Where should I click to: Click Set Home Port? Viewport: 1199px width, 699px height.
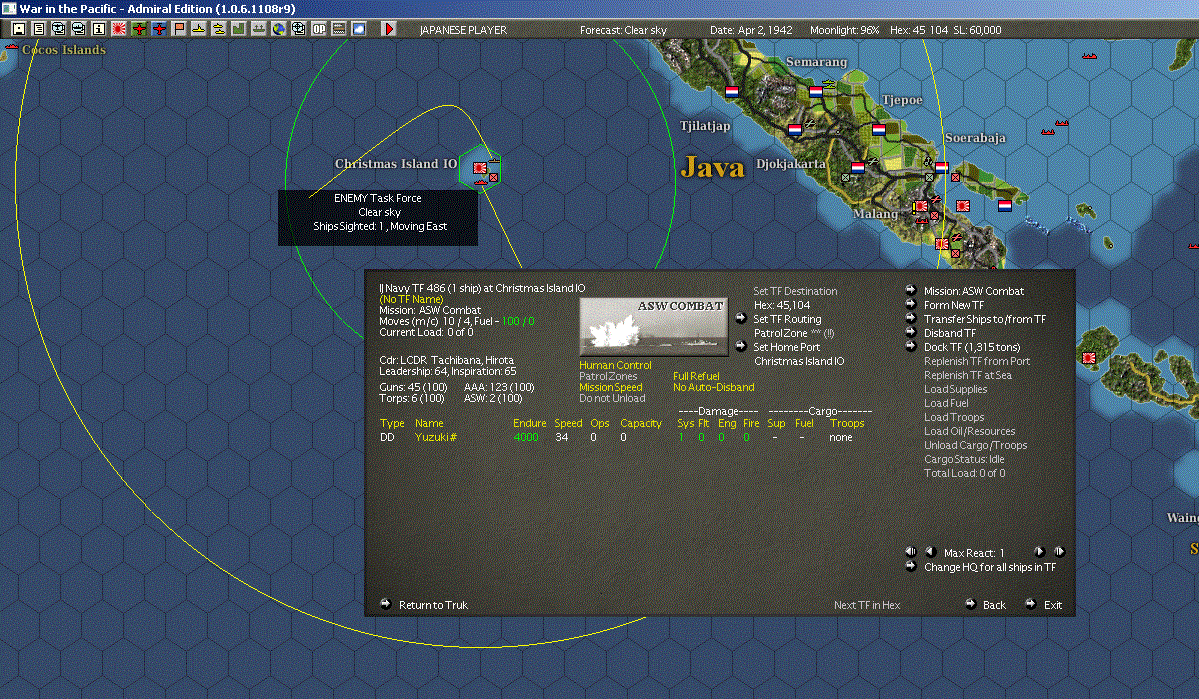pyautogui.click(x=786, y=347)
